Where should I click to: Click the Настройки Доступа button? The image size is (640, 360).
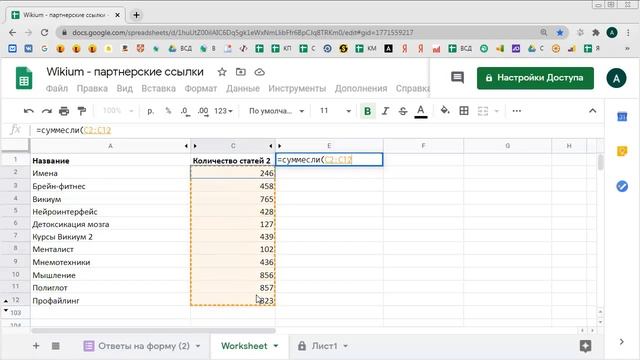(x=535, y=78)
